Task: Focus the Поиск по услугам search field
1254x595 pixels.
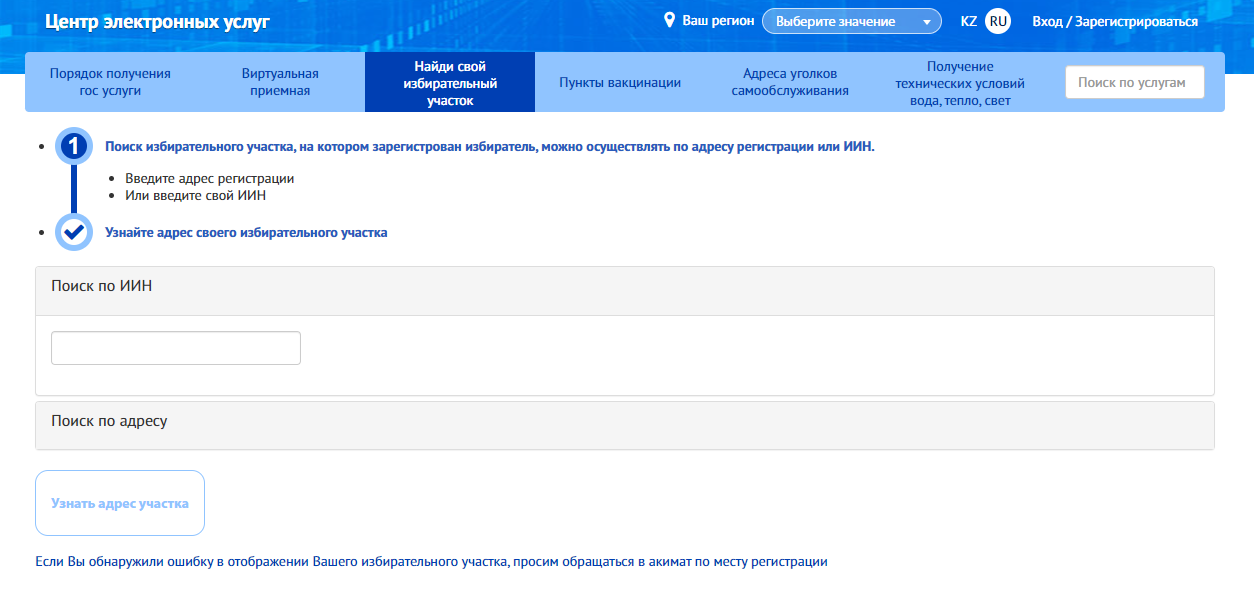Action: pos(1135,82)
